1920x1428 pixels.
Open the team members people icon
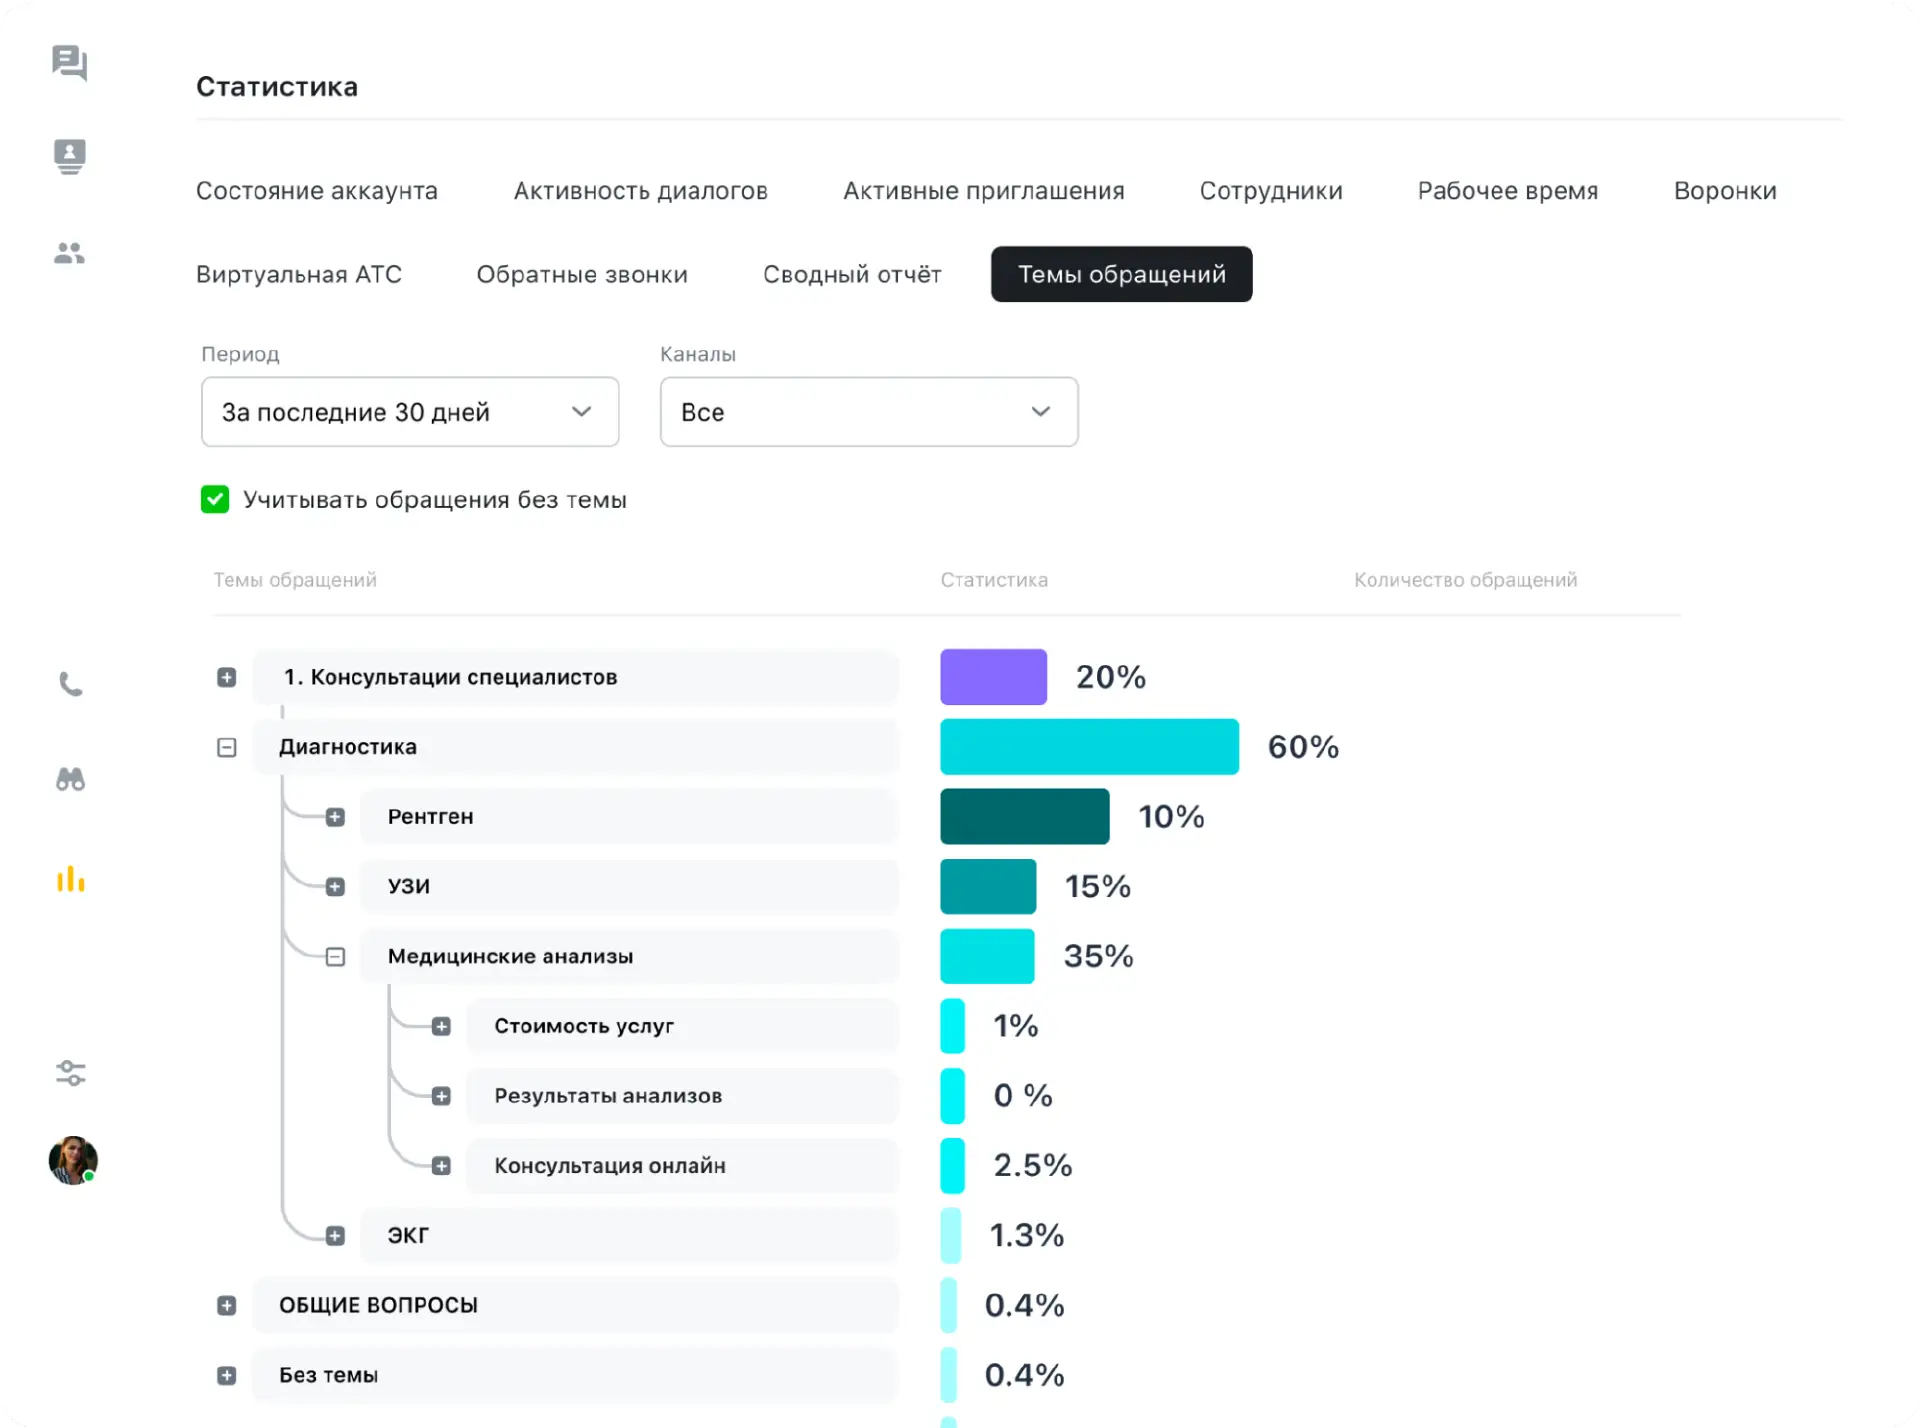tap(69, 253)
